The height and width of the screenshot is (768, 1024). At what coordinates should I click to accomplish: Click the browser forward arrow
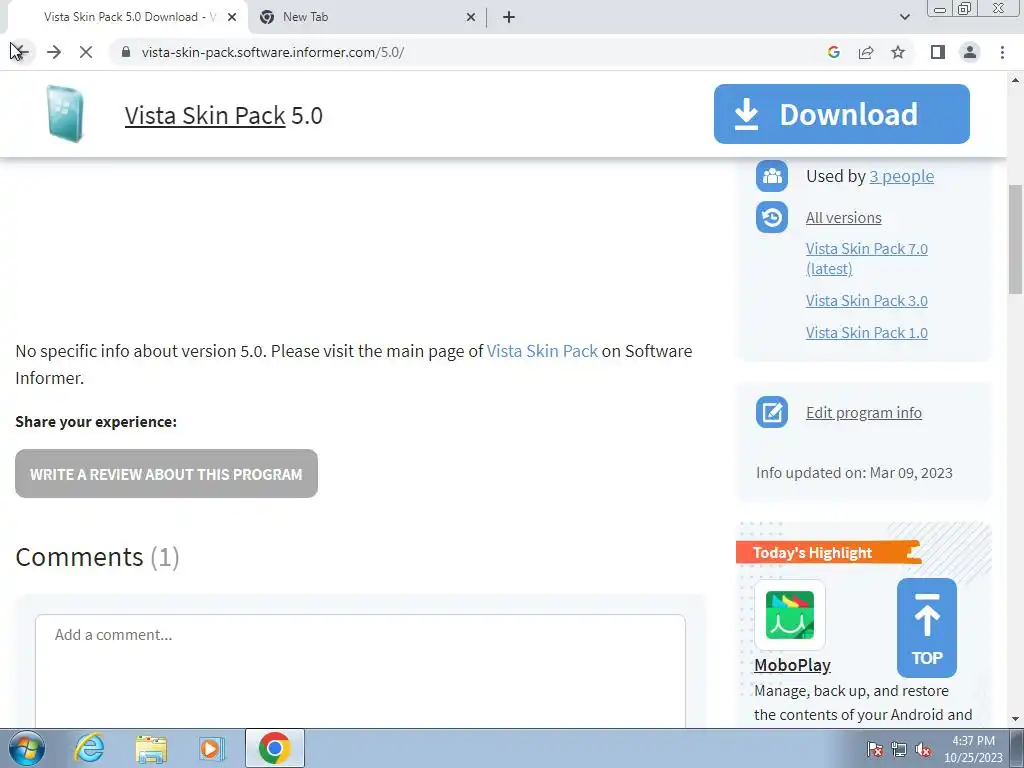click(x=54, y=52)
